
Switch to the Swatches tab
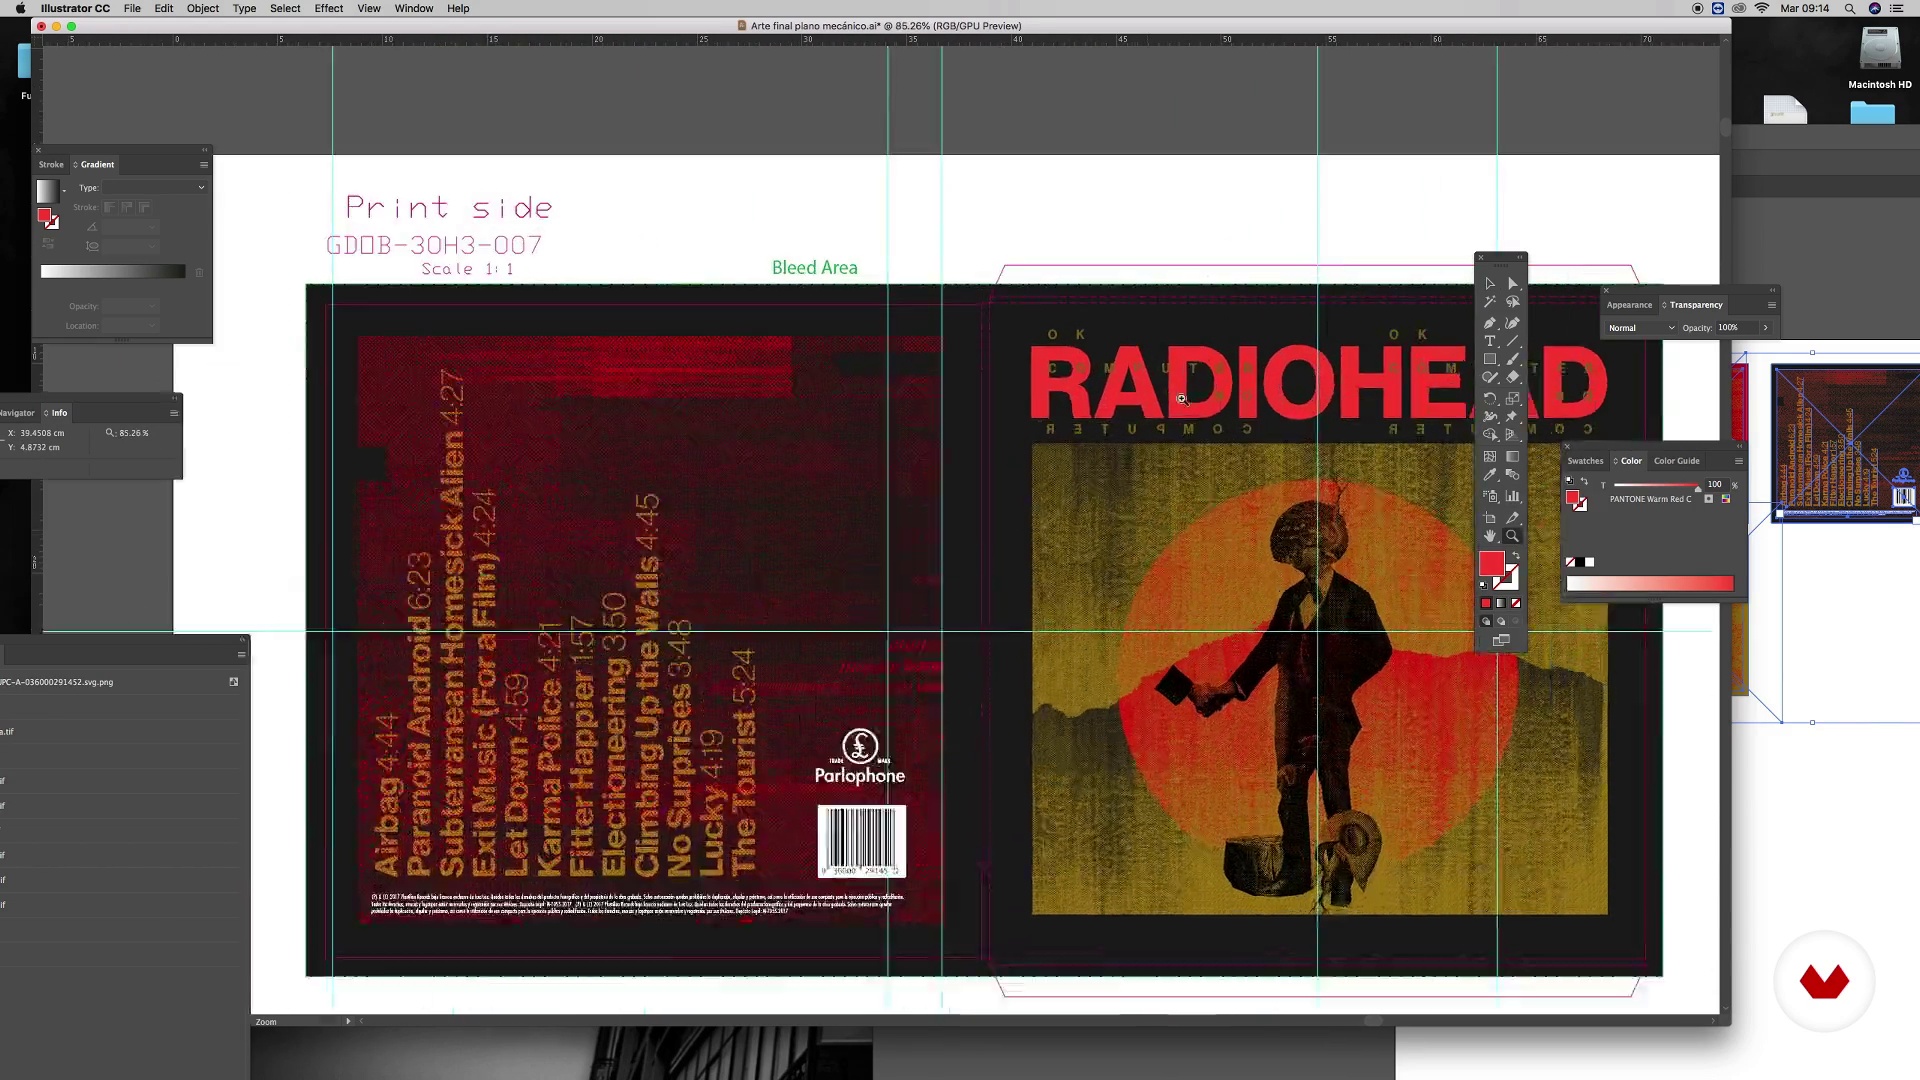(x=1585, y=461)
